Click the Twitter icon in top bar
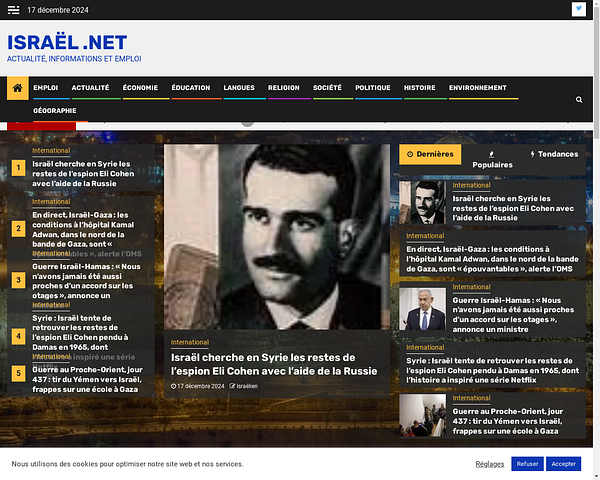This screenshot has width=600, height=480. tap(579, 9)
